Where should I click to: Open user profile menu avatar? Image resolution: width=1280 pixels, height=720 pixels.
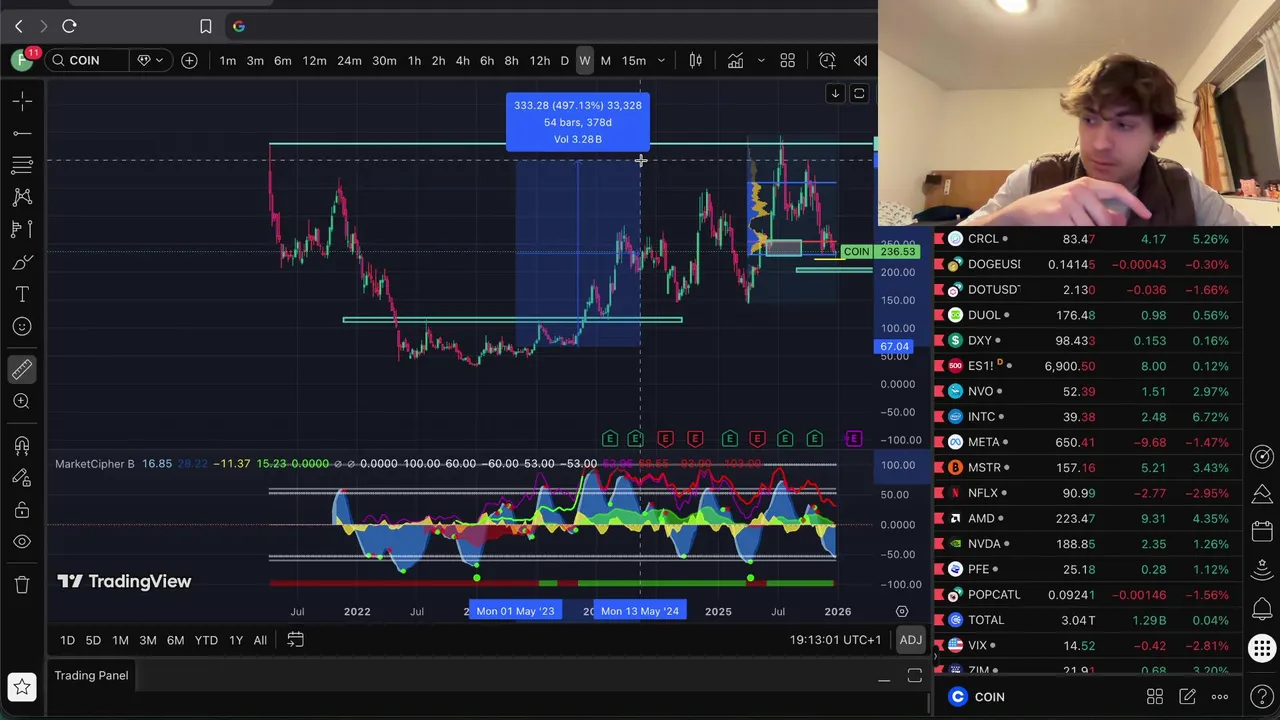[22, 60]
